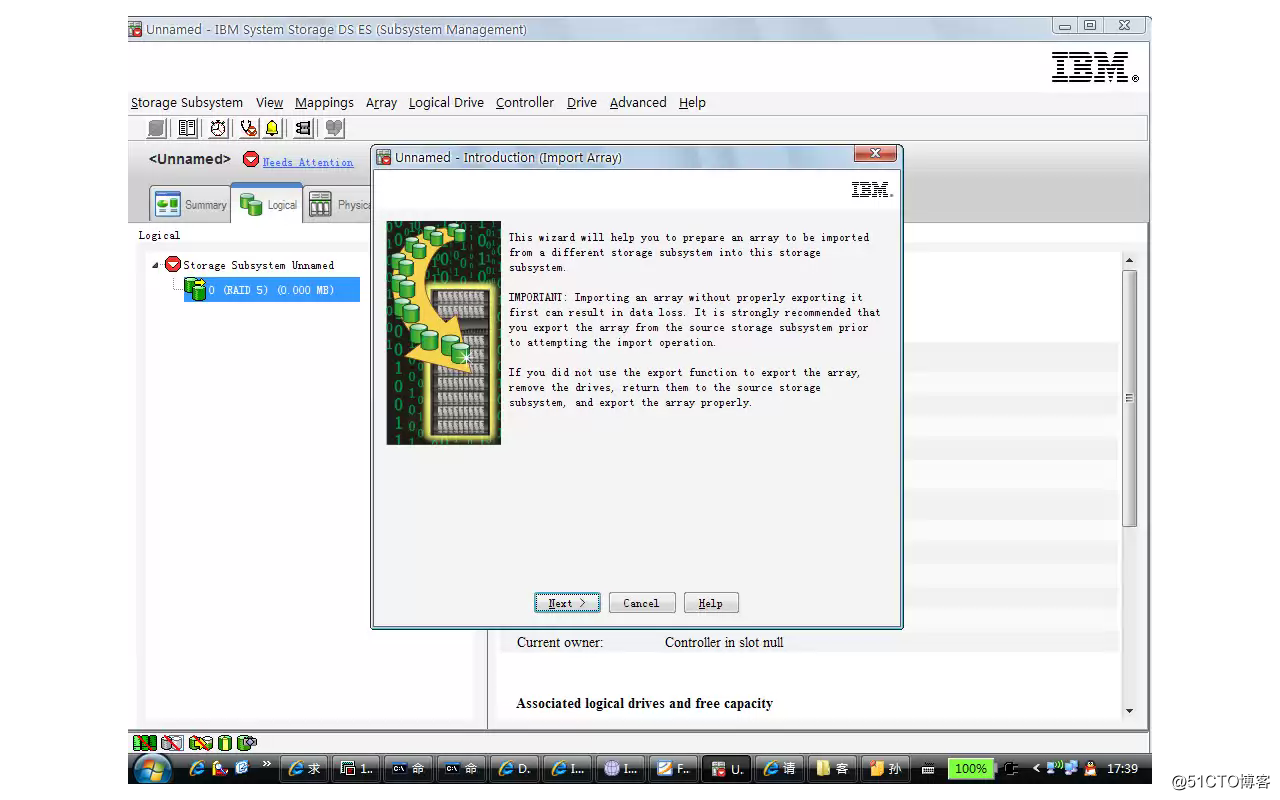The width and height of the screenshot is (1280, 800).
Task: Click the black enclosure locate toolbar icon
Action: click(x=303, y=128)
